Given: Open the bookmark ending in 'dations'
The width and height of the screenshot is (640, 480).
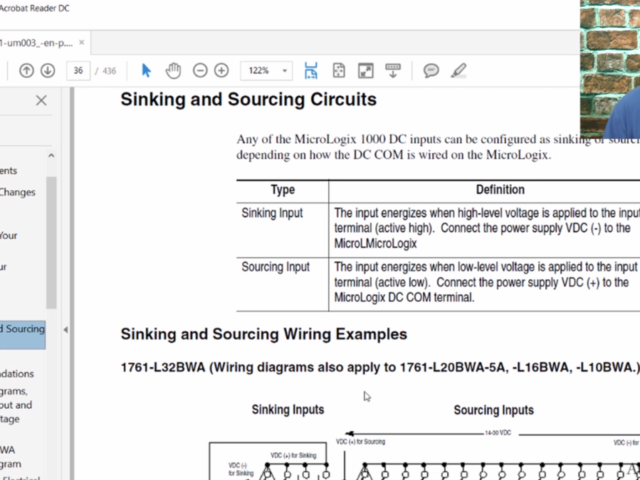Looking at the screenshot, I should [17, 373].
